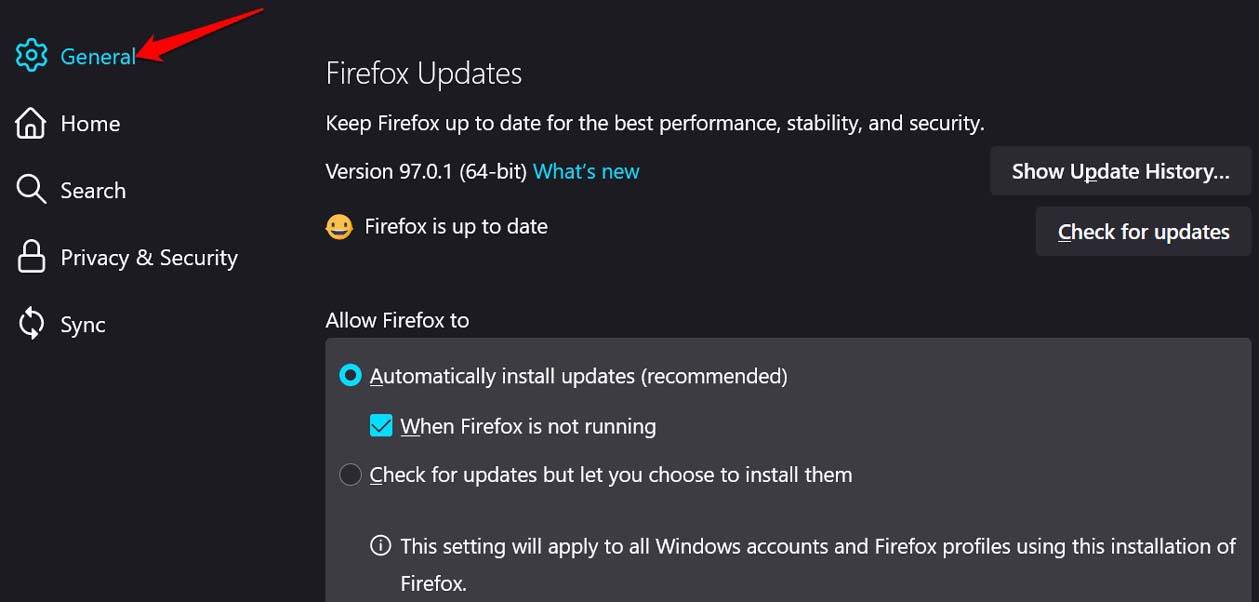Click the Check for updates button
This screenshot has width=1259, height=602.
[1143, 231]
